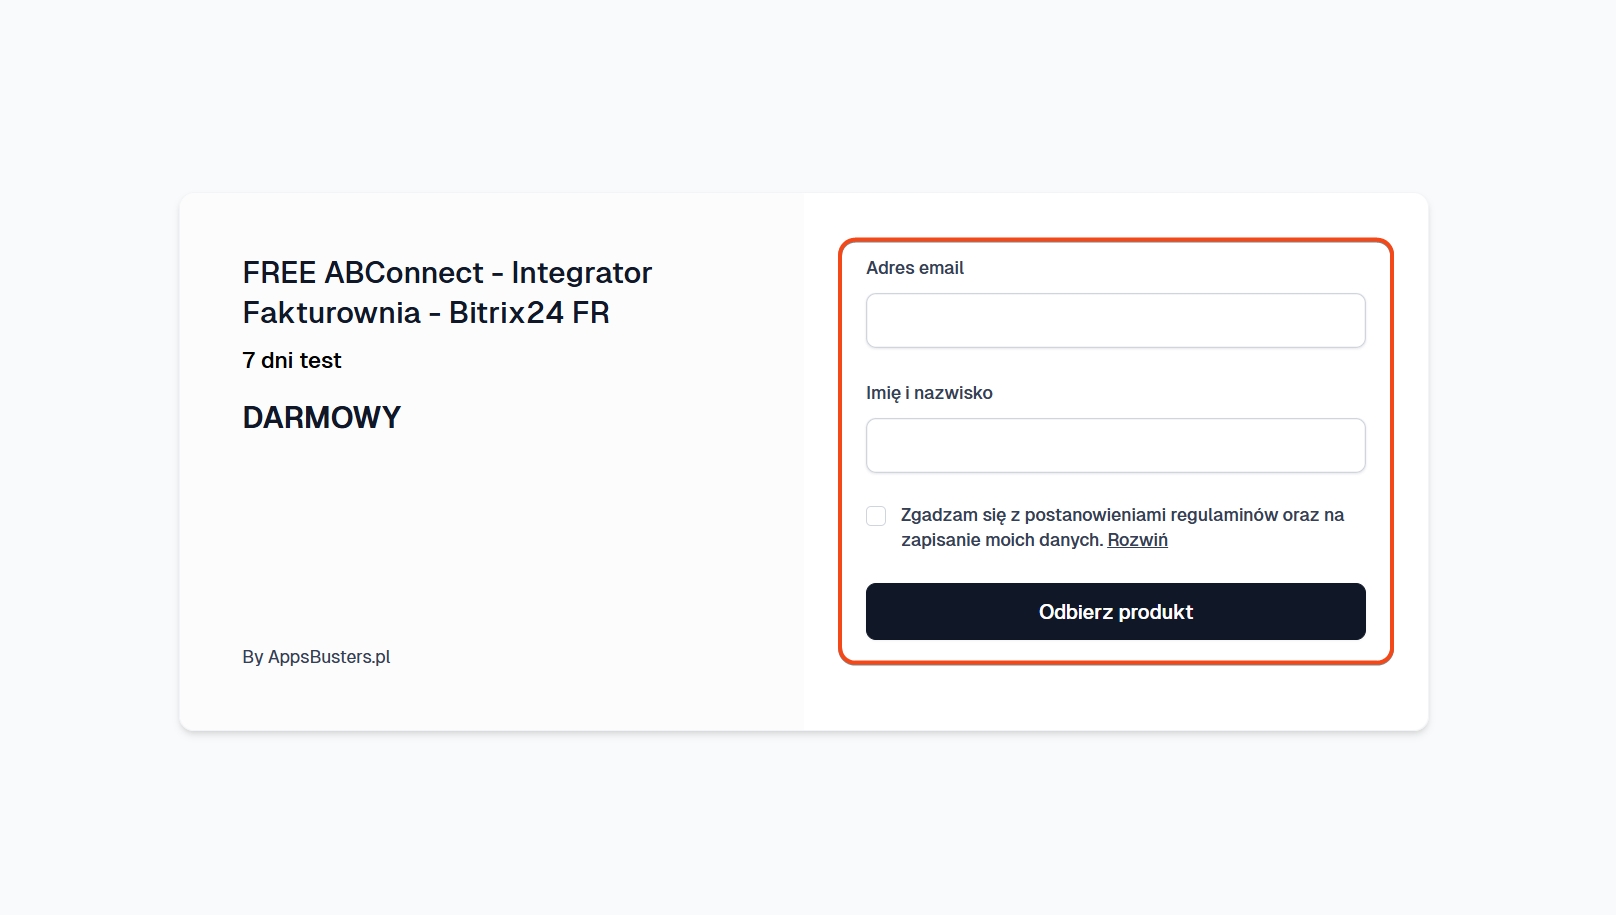Click the word "FREE" in product heading
Viewport: 1616px width, 915px height.
279,273
